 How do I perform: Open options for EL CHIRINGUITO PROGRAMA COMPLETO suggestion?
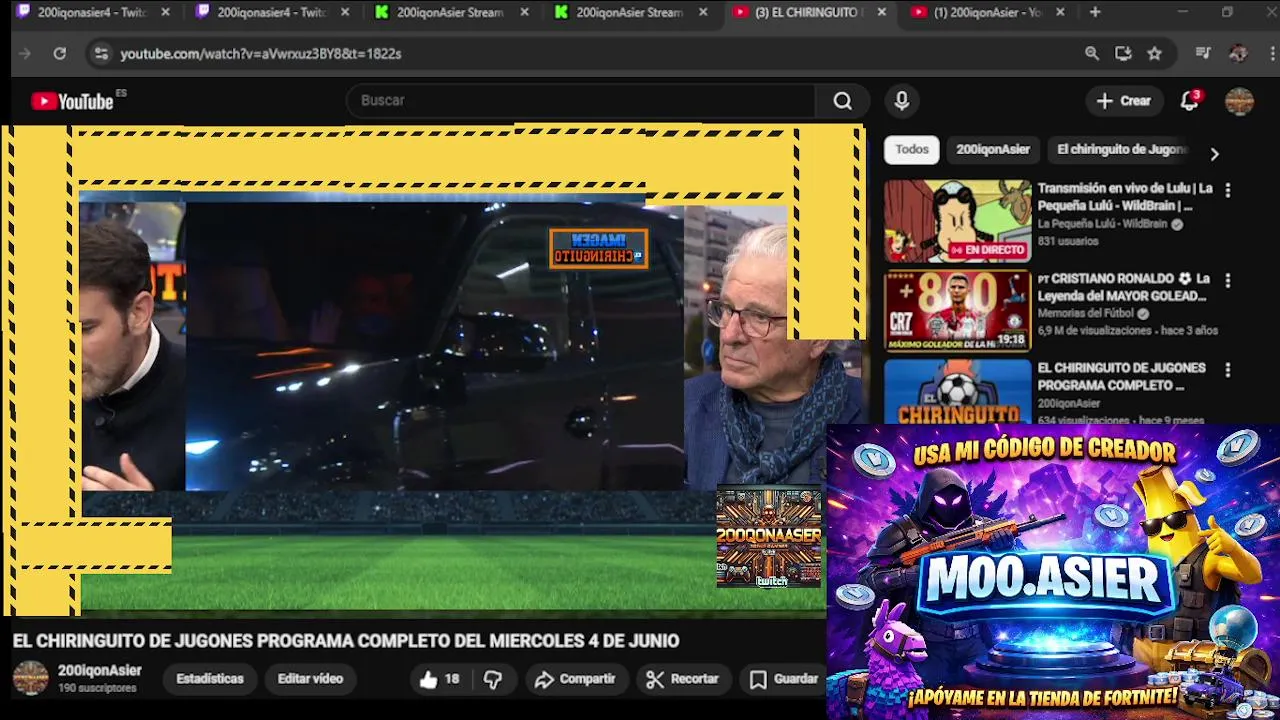(1228, 370)
